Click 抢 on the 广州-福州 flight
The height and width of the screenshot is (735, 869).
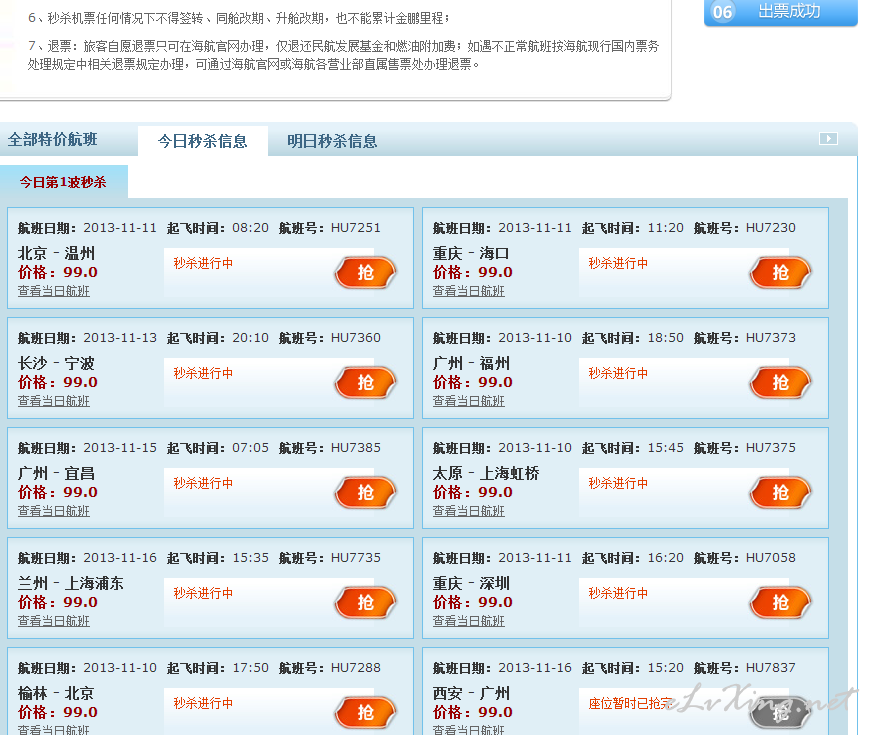click(x=780, y=382)
